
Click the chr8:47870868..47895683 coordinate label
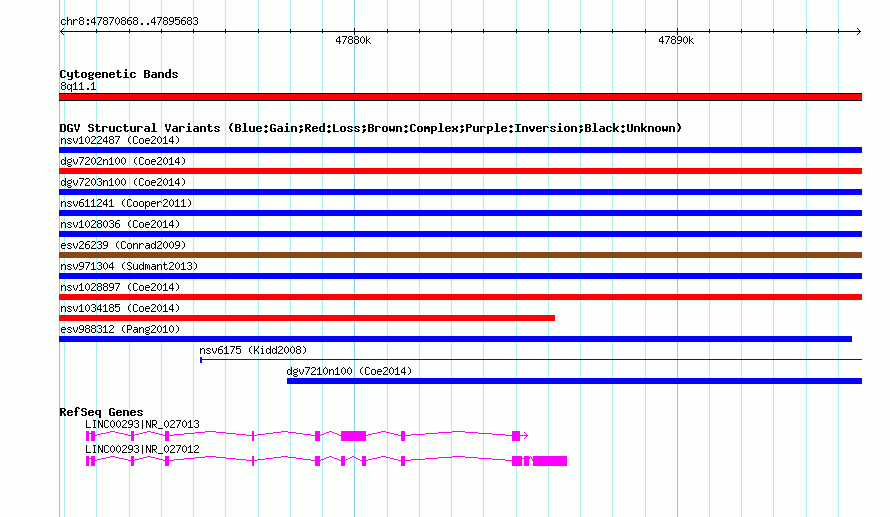[x=129, y=22]
